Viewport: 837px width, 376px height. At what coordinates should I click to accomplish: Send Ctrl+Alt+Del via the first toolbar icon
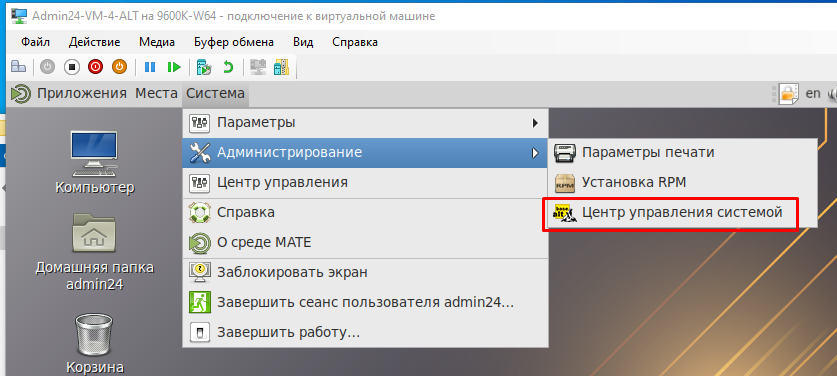click(19, 67)
